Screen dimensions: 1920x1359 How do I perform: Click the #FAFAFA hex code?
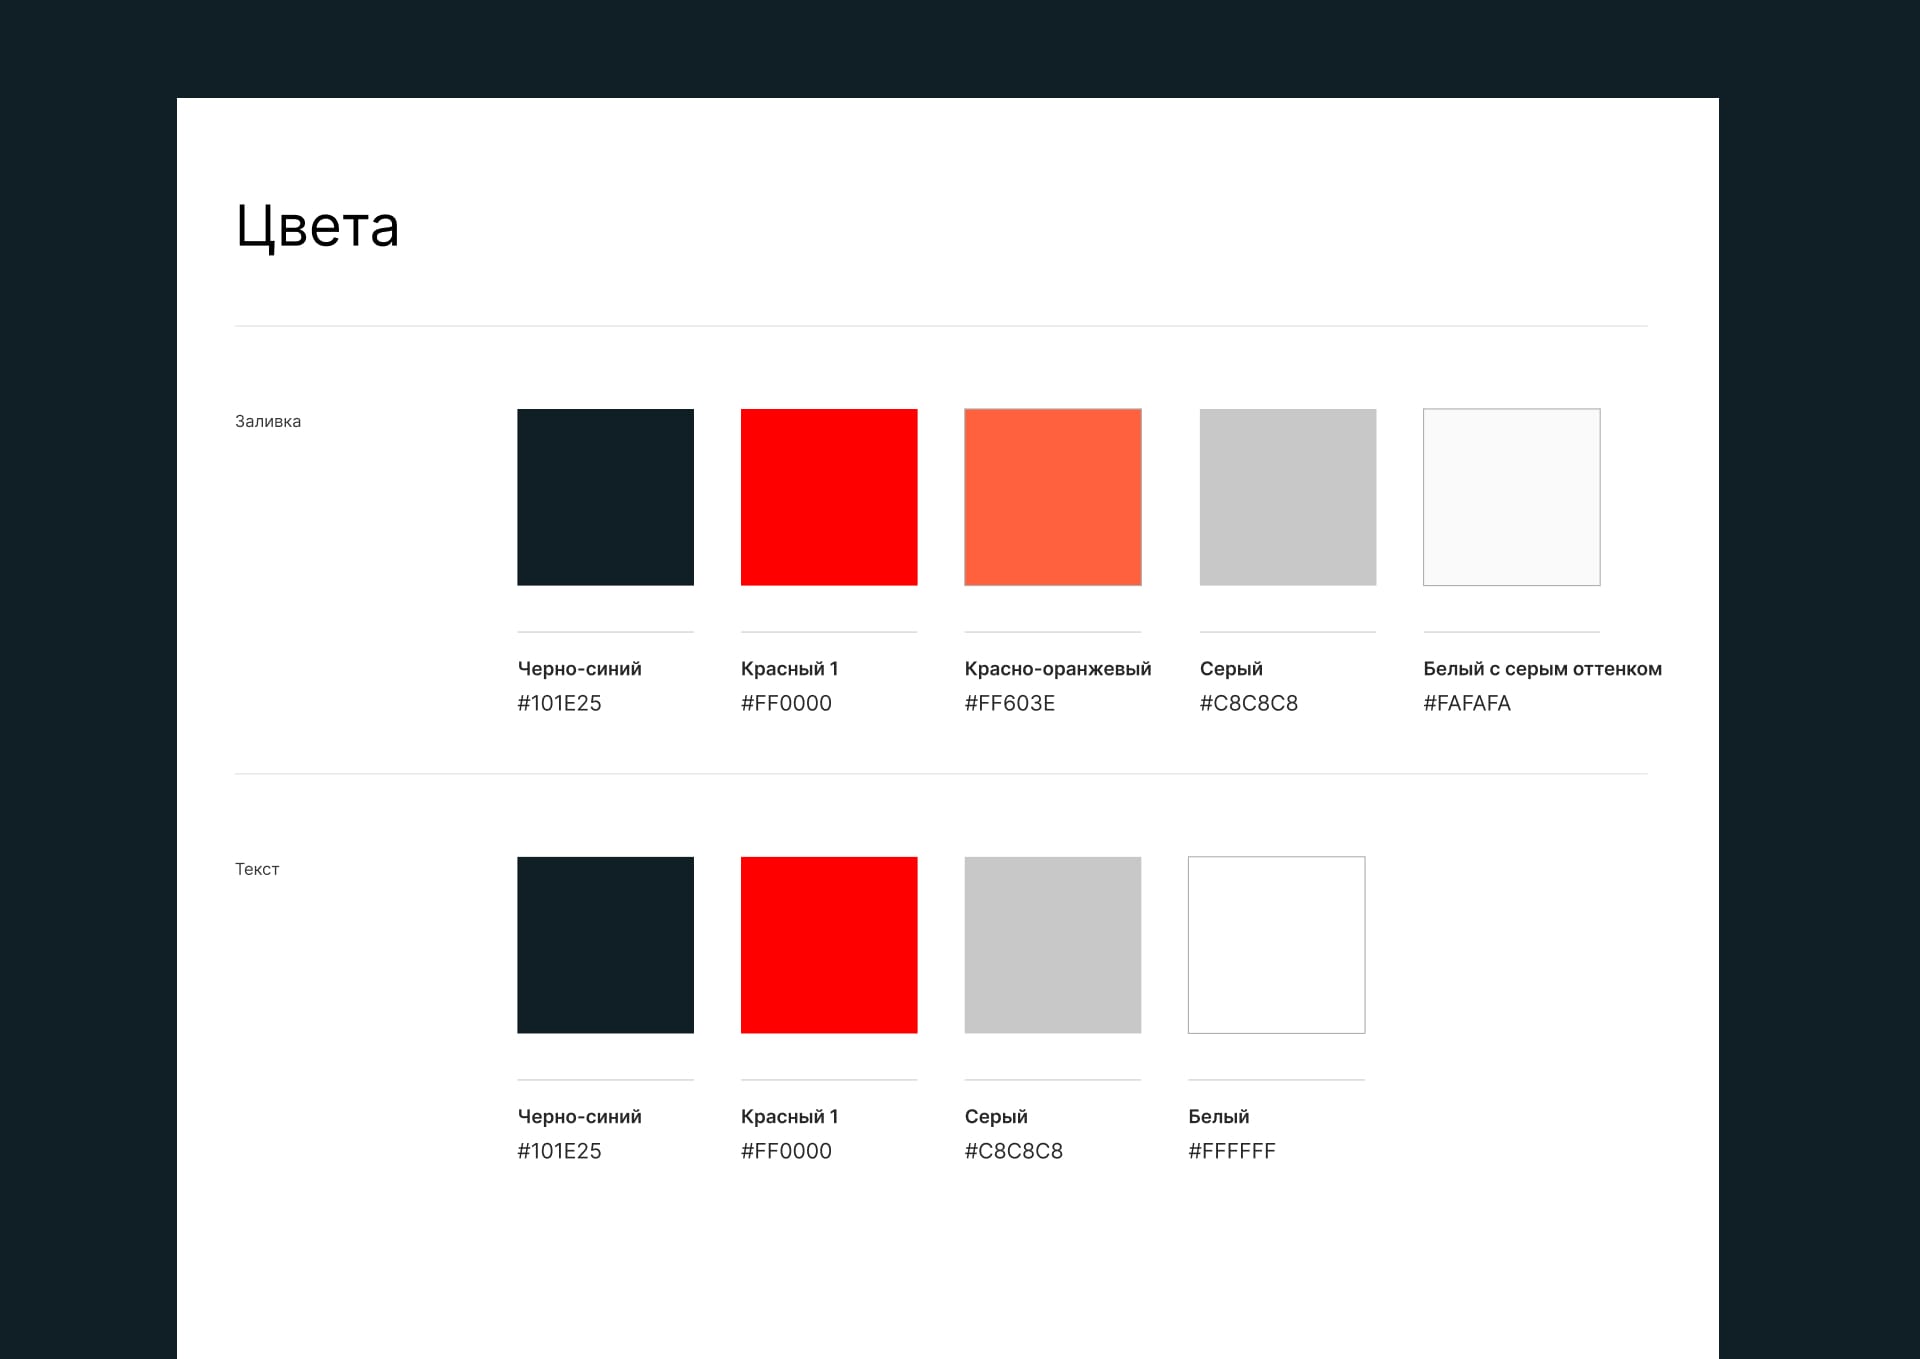point(1467,703)
